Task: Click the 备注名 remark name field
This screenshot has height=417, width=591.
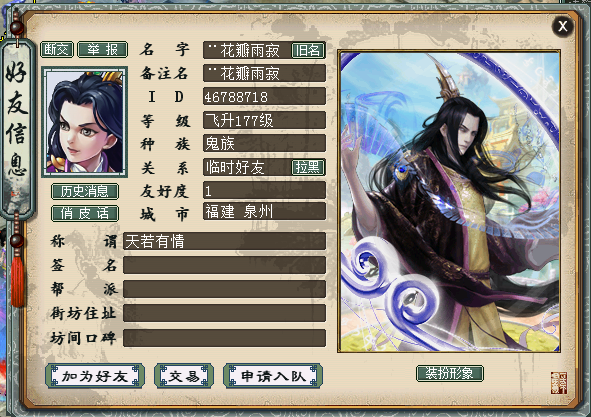Action: point(264,74)
